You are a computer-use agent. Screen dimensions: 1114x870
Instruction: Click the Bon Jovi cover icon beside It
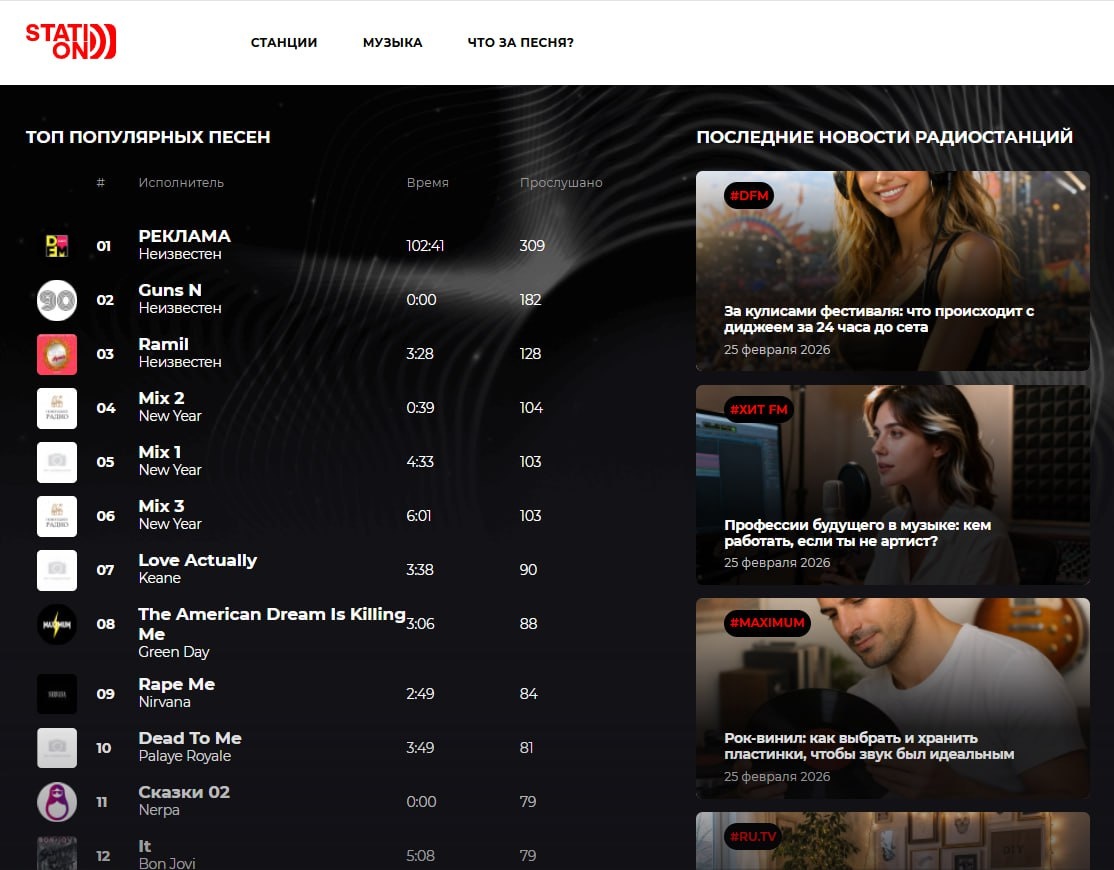57,853
